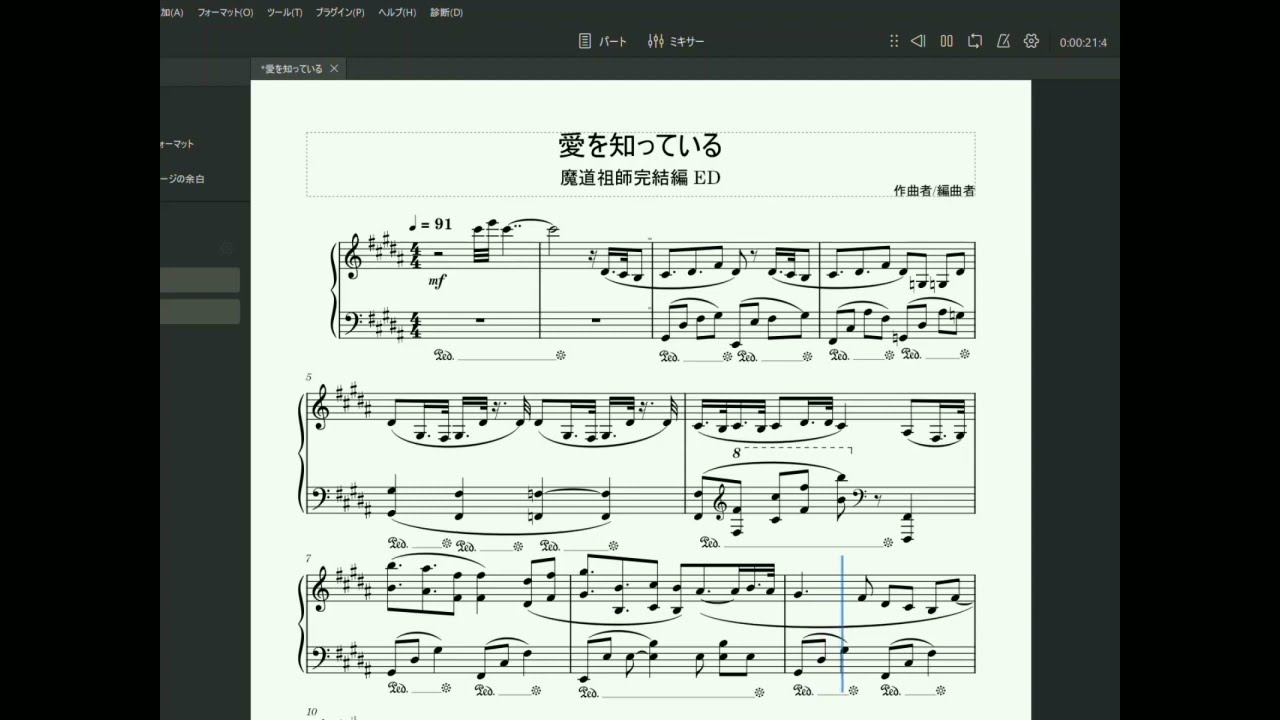This screenshot has width=1280, height=720.
Task: Open the プラグイン(P) menu
Action: point(341,12)
